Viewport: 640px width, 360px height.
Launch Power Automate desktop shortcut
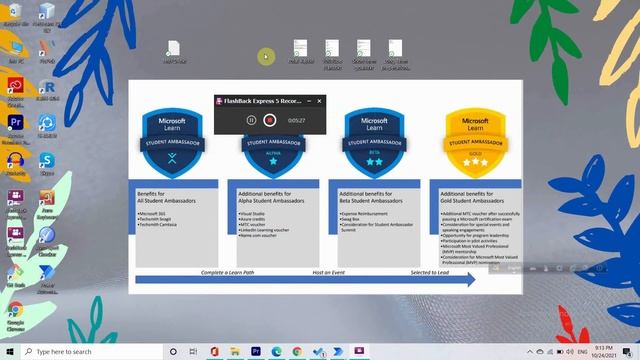(x=47, y=279)
